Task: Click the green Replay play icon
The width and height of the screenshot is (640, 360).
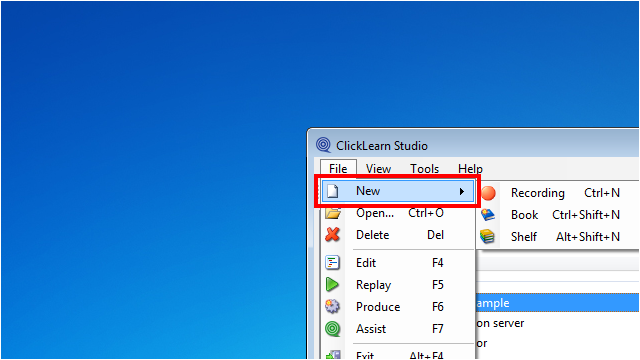Action: tap(332, 284)
